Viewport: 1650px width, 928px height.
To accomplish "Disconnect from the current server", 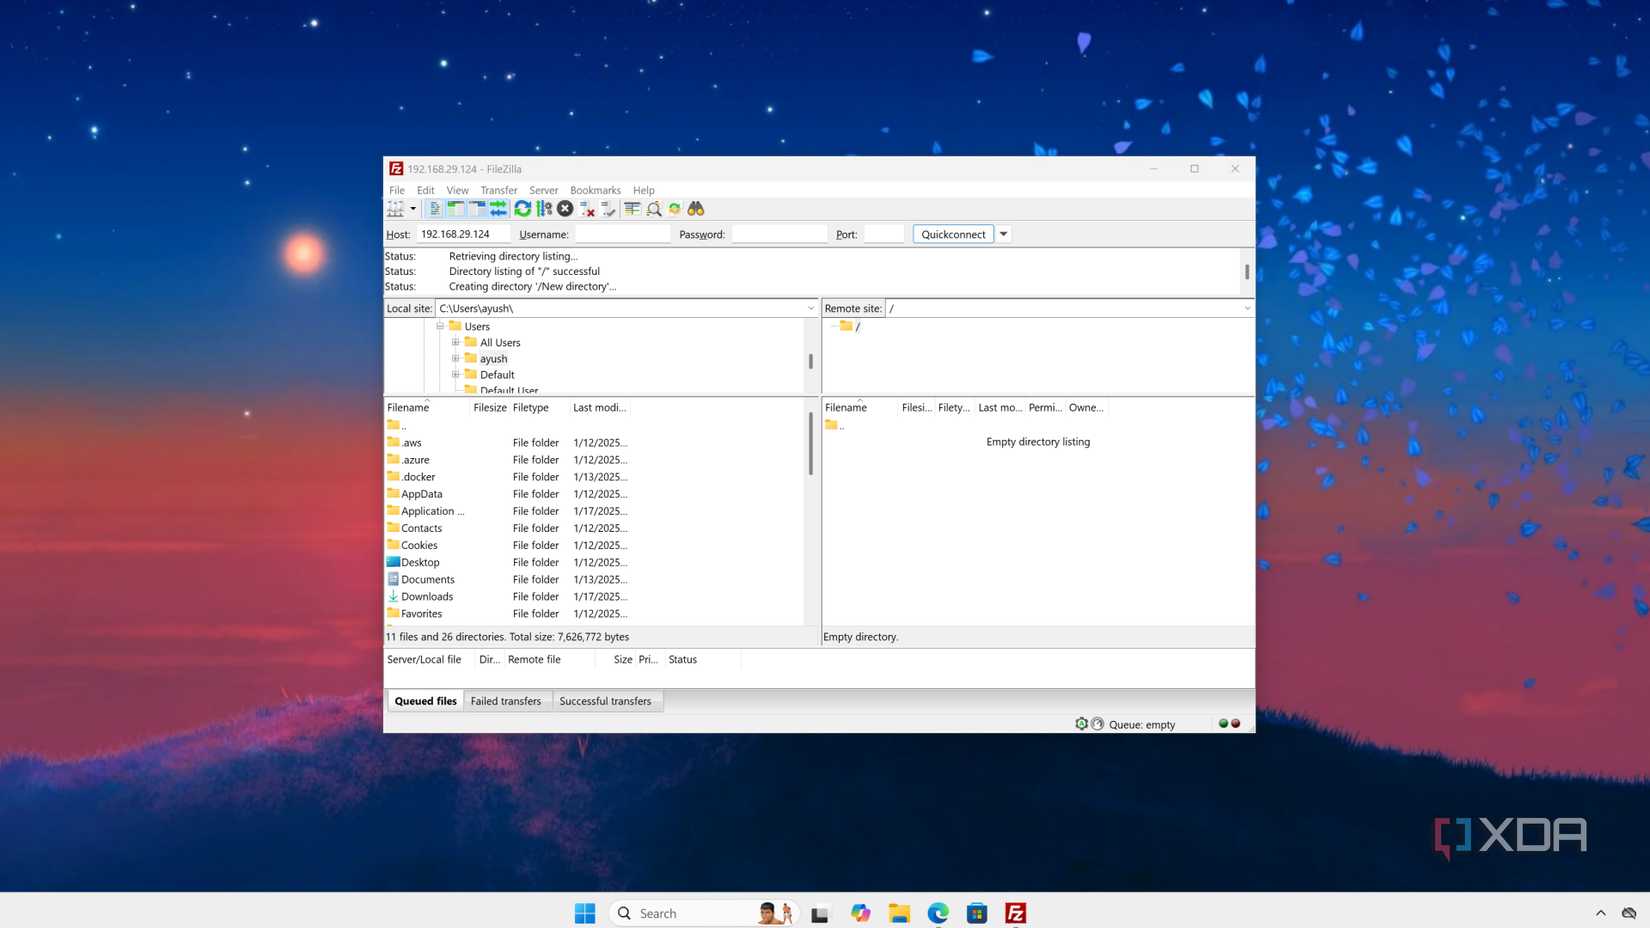I will click(587, 209).
